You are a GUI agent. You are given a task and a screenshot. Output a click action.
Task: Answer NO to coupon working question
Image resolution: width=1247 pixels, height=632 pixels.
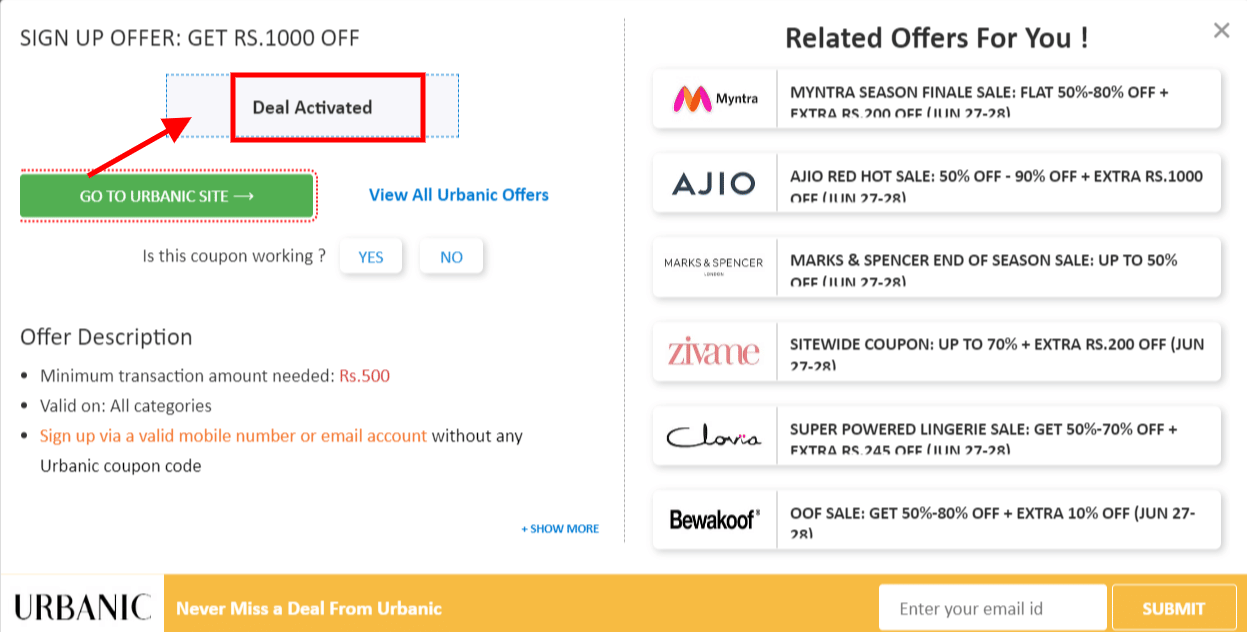pyautogui.click(x=451, y=256)
